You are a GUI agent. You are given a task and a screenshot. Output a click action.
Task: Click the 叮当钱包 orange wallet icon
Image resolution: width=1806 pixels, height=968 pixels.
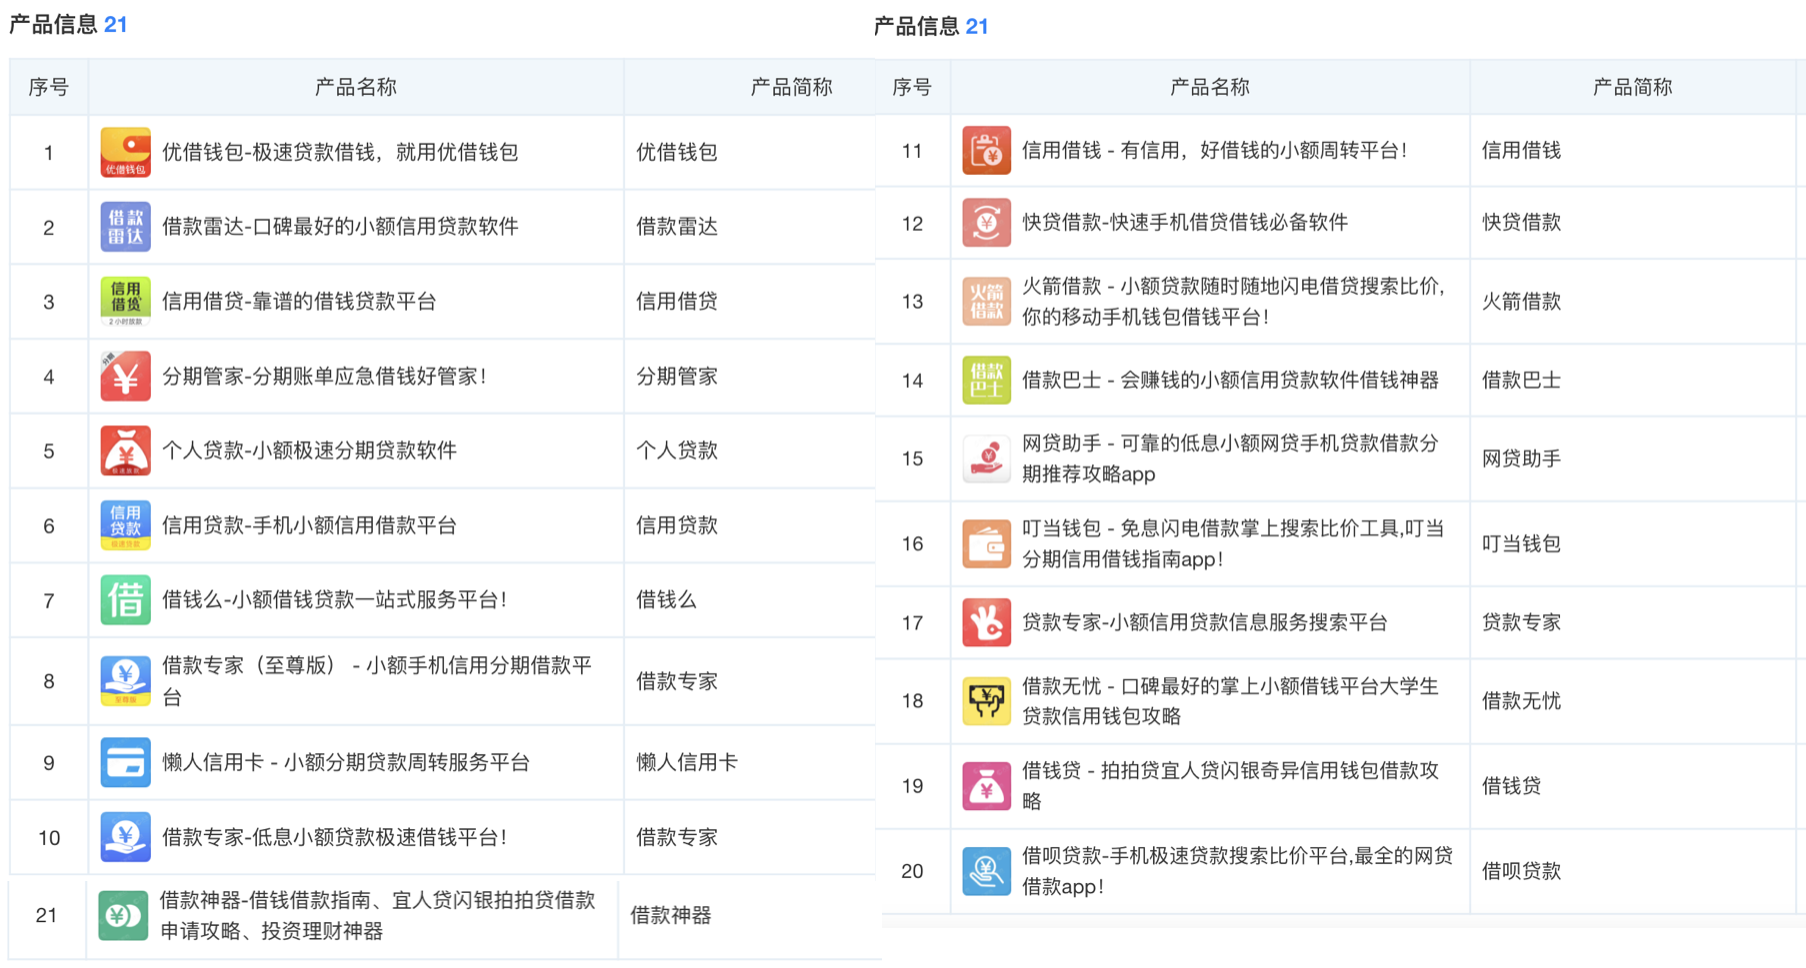(x=986, y=544)
